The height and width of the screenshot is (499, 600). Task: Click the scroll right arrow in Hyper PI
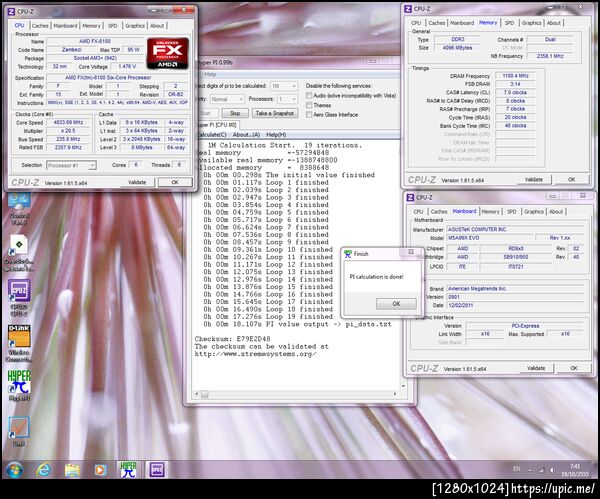click(x=395, y=394)
